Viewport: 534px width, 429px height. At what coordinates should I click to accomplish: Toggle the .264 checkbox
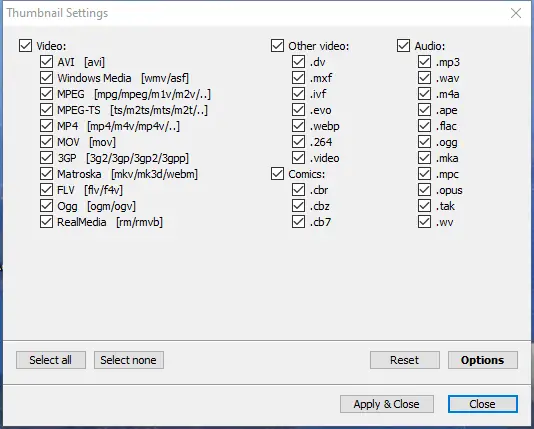(298, 142)
